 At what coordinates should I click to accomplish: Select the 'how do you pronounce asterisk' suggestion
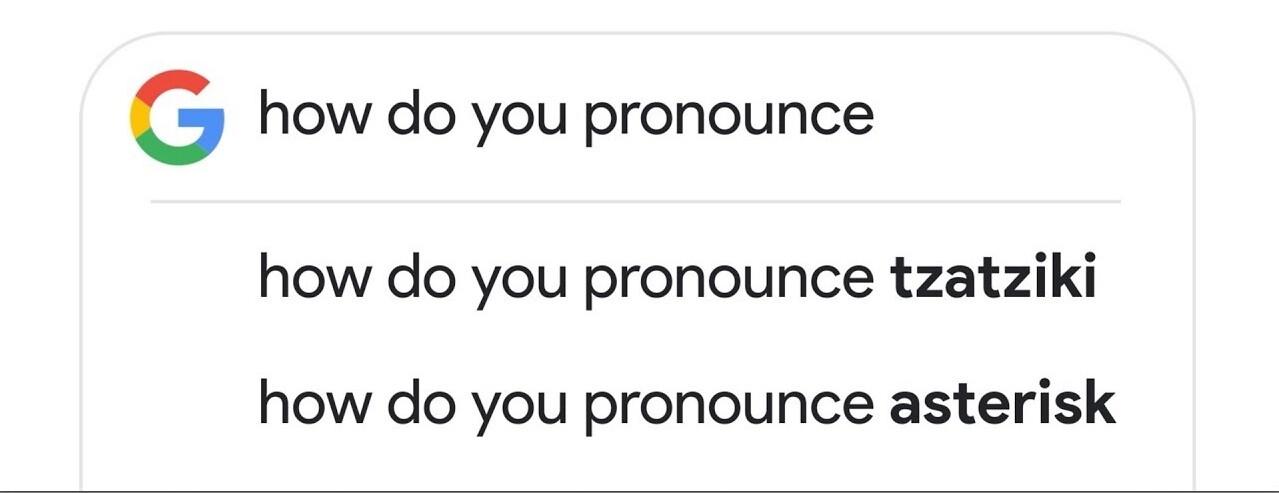687,404
